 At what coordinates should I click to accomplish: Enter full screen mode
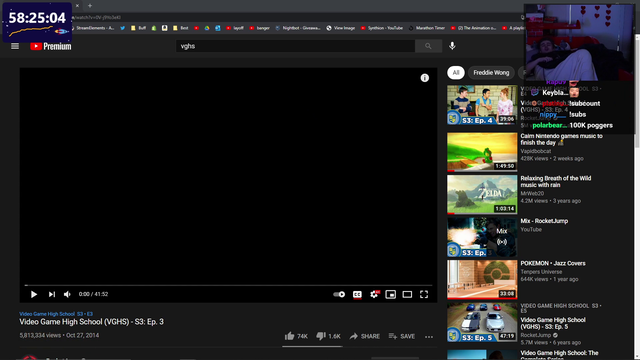point(424,294)
